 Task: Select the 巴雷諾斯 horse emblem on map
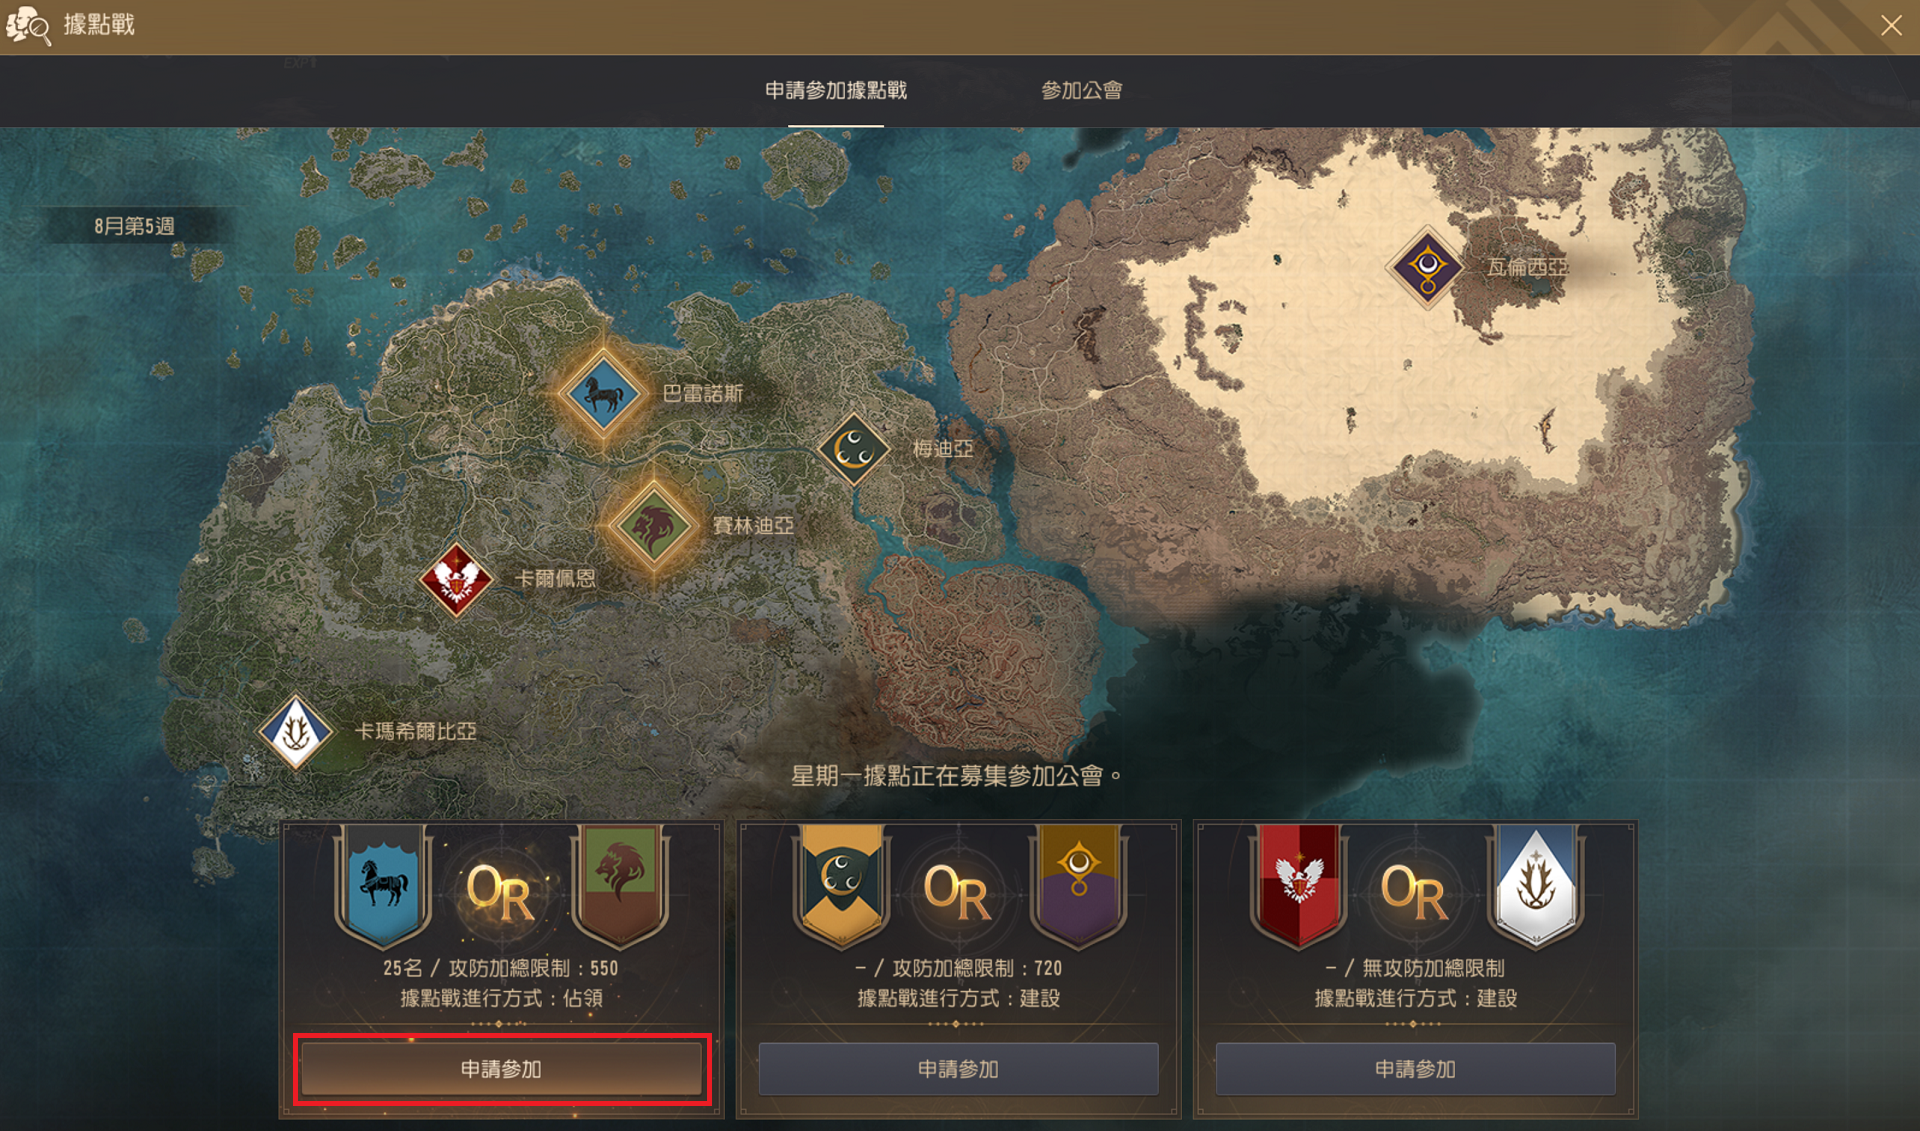click(602, 393)
